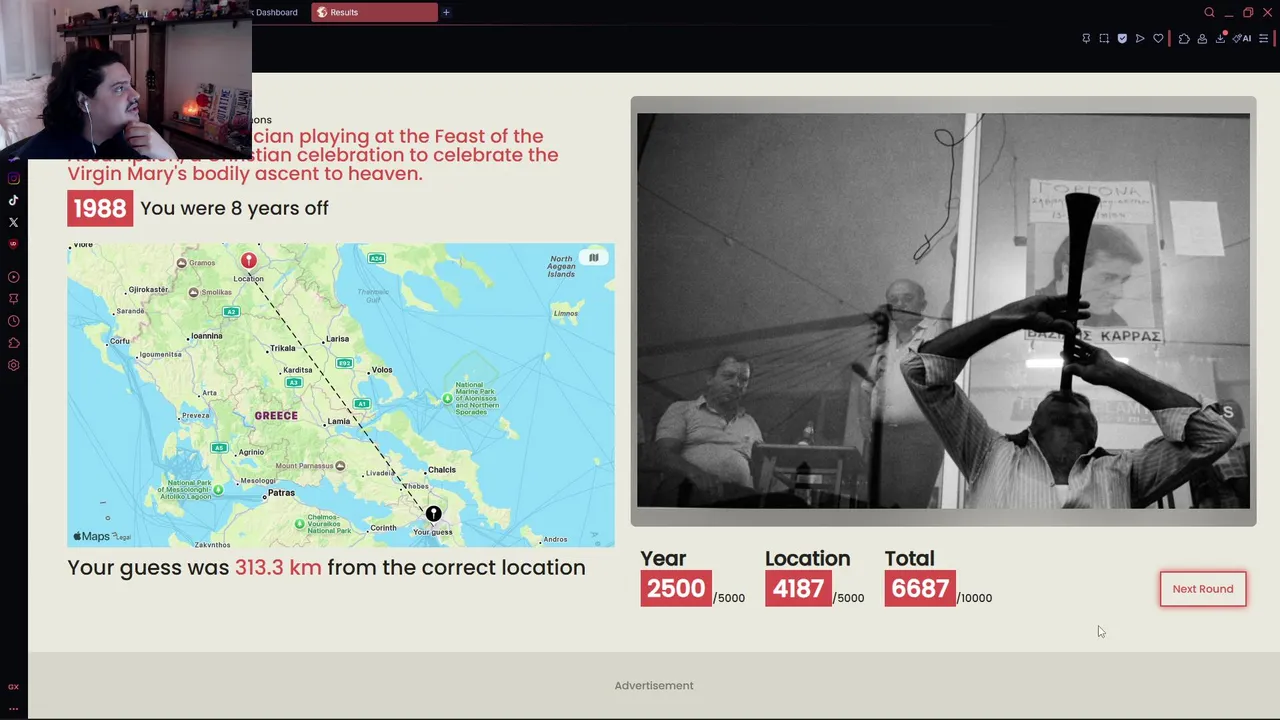Open the easy setup sliders icon
This screenshot has height=720, width=1280.
[x=1263, y=39]
